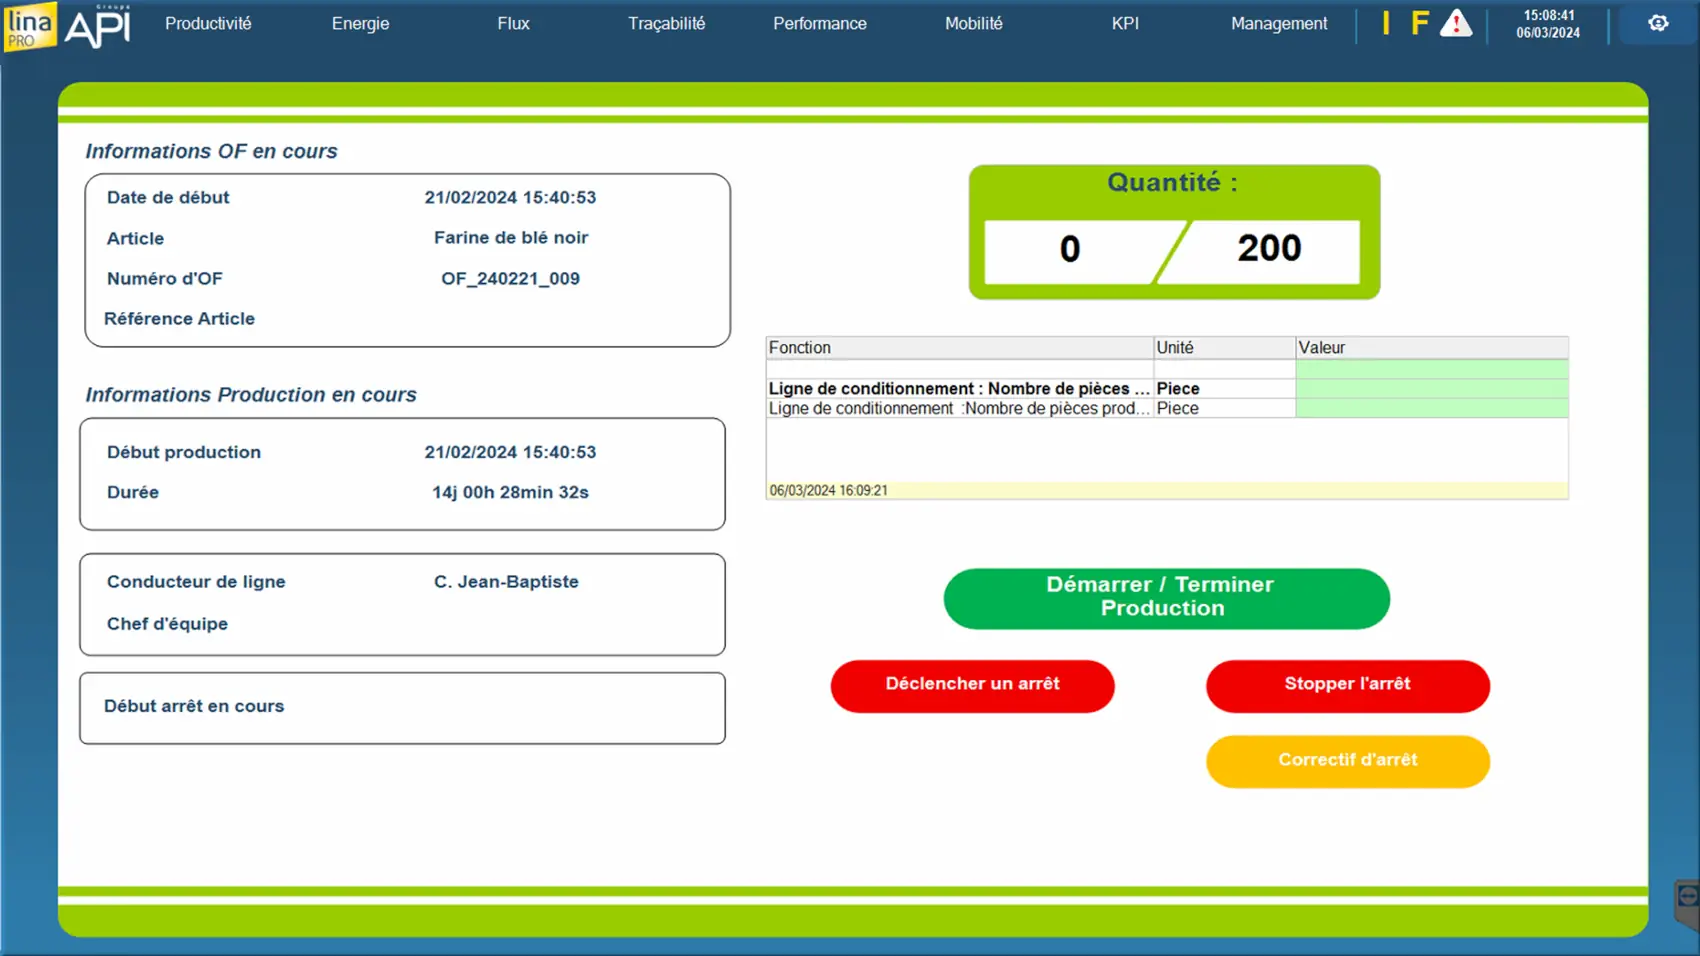Open the Energie menu
This screenshot has height=956, width=1700.
tap(360, 23)
